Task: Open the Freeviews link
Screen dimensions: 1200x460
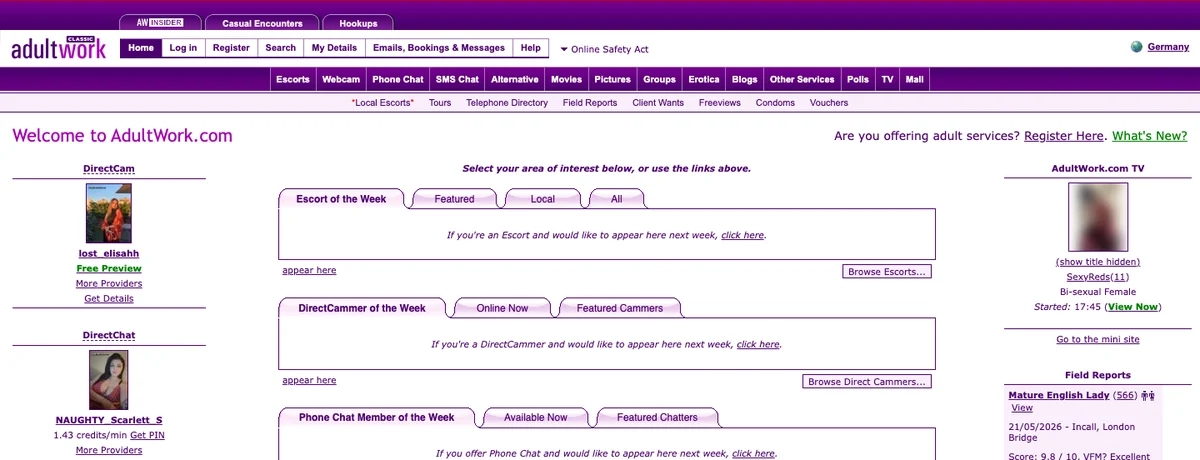Action: point(720,103)
